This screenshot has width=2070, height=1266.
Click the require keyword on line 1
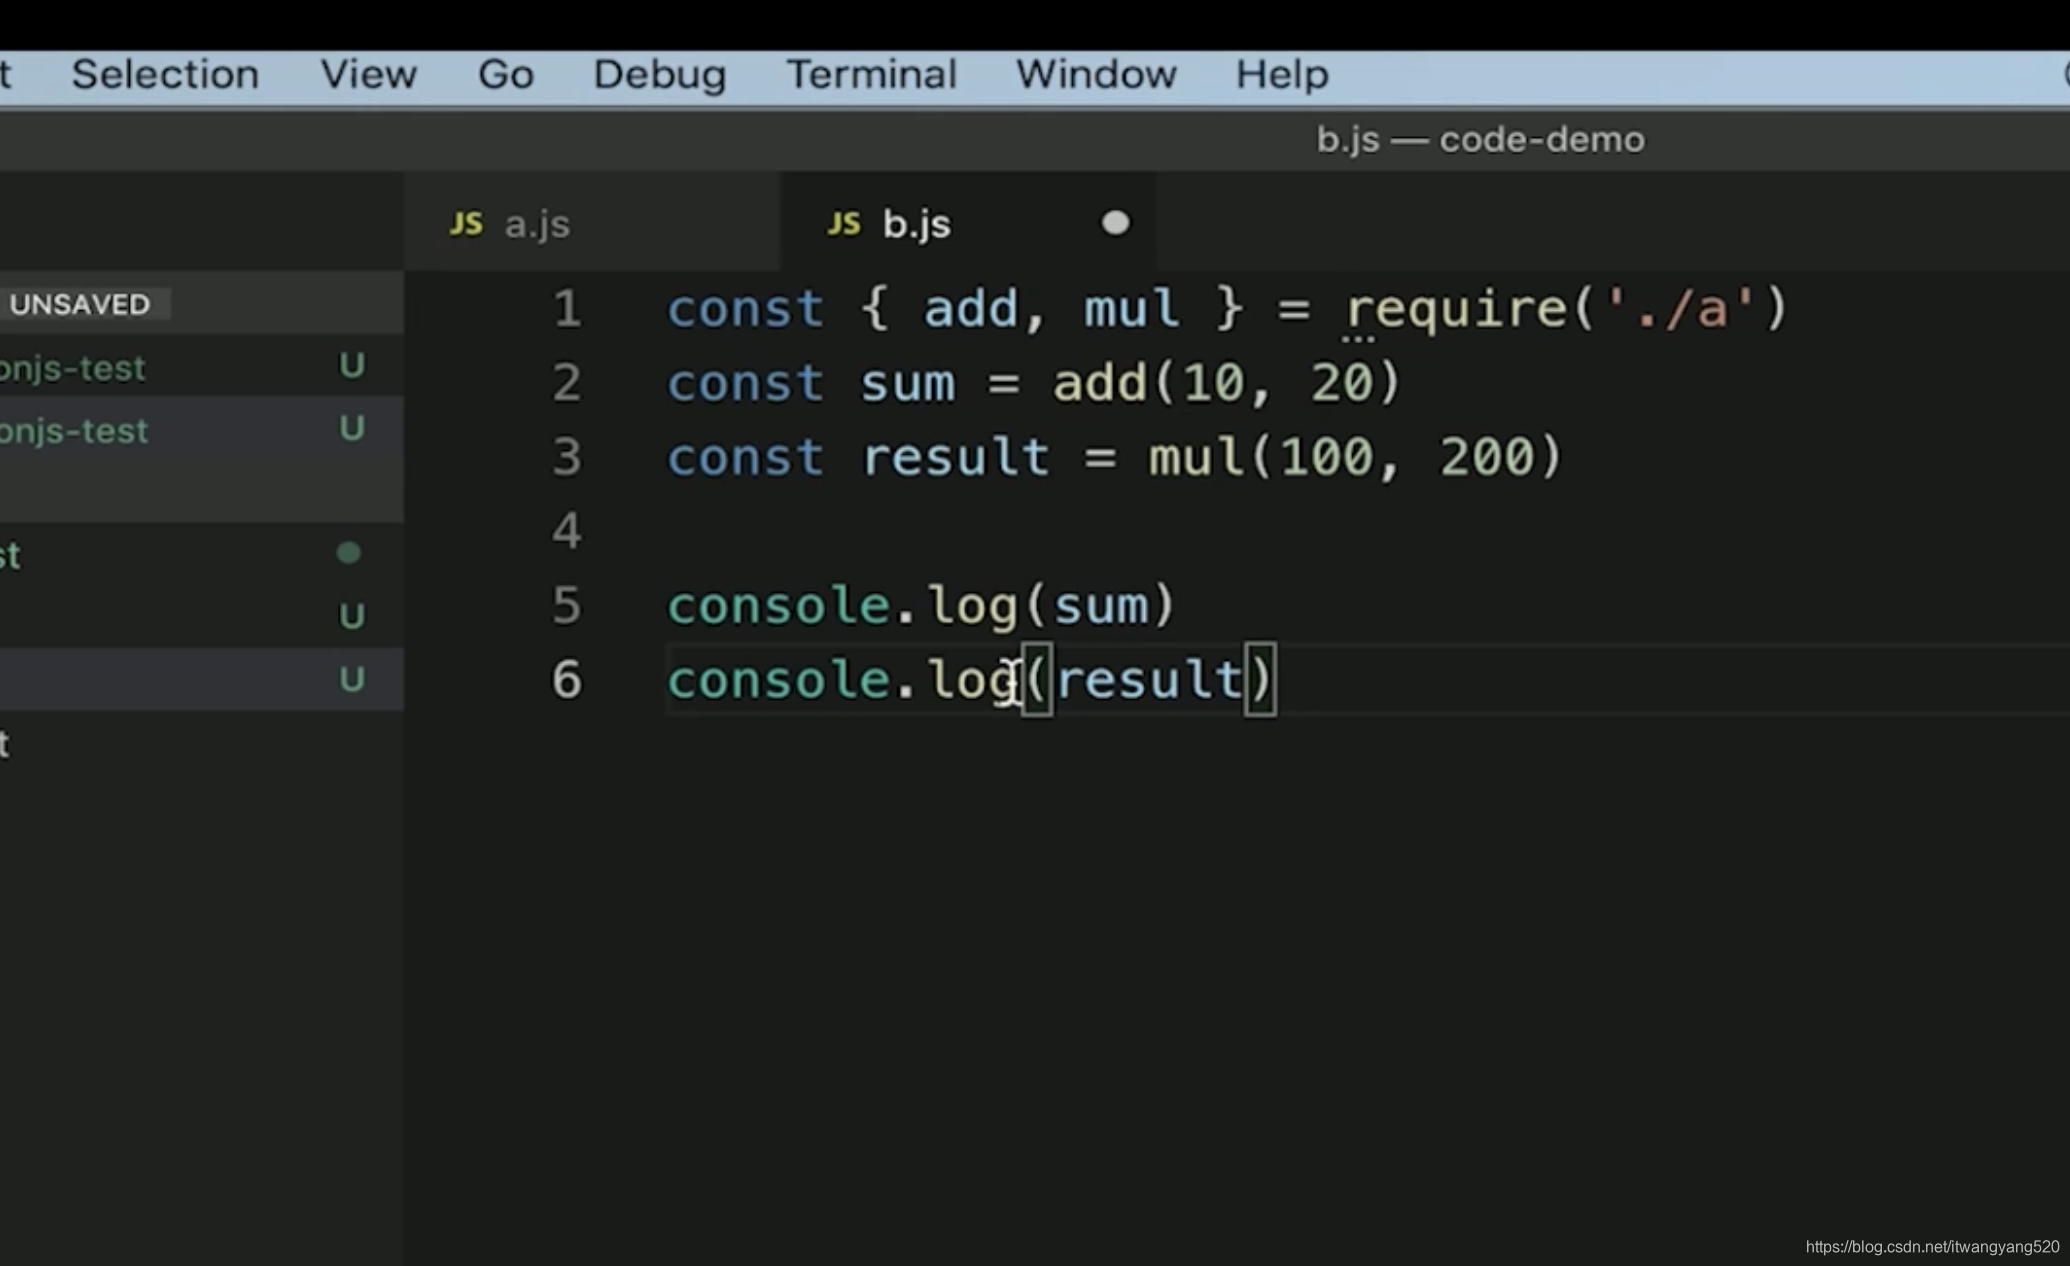coord(1457,309)
